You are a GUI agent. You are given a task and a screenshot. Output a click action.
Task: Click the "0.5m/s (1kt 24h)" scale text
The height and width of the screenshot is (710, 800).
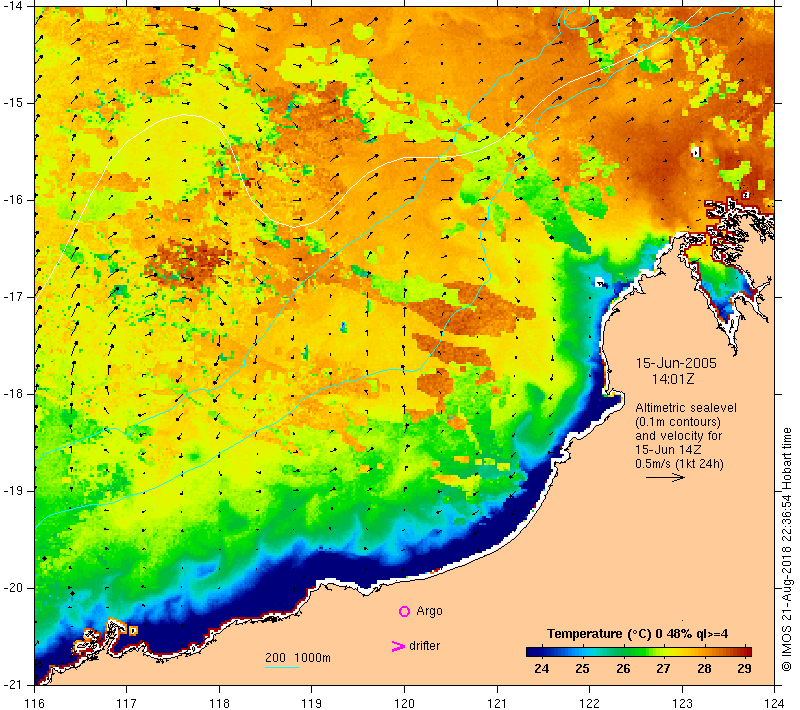[x=679, y=464]
